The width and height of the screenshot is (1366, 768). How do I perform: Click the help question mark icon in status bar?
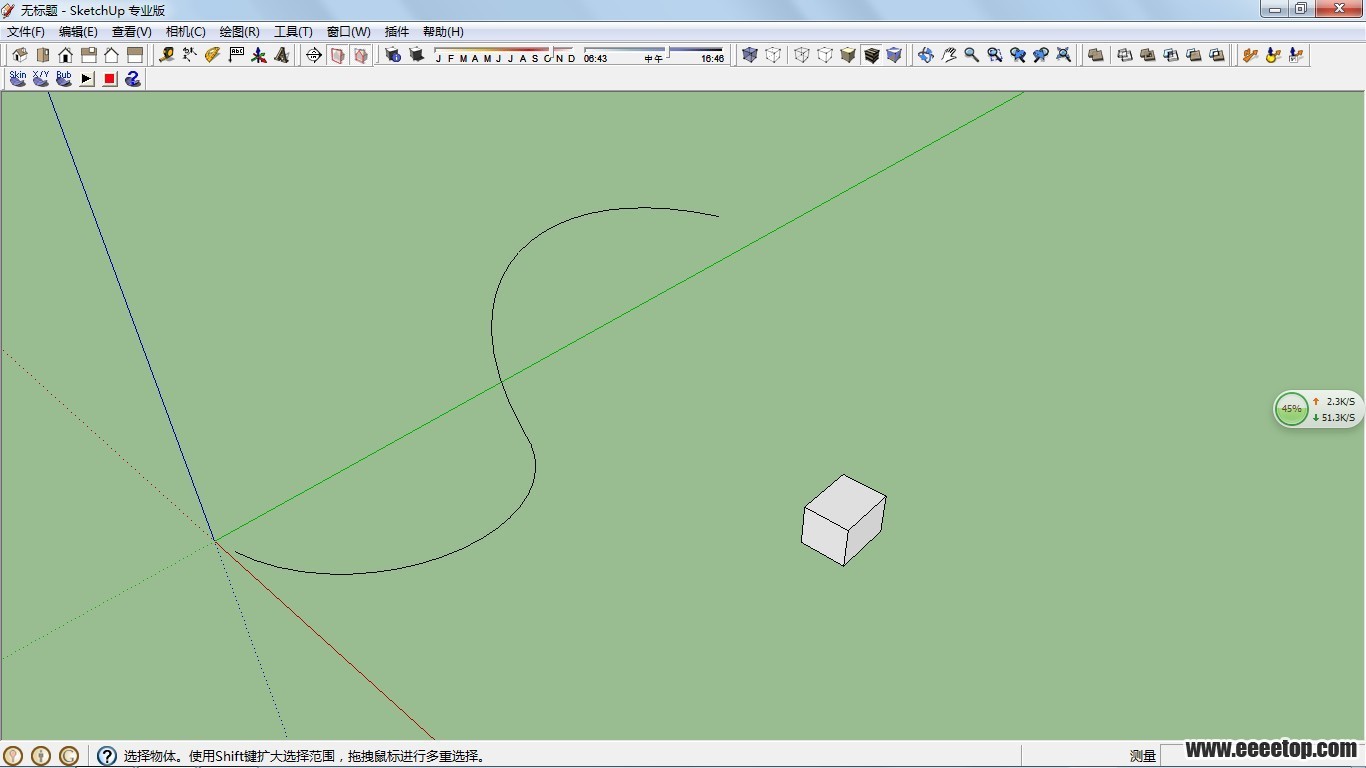point(107,756)
